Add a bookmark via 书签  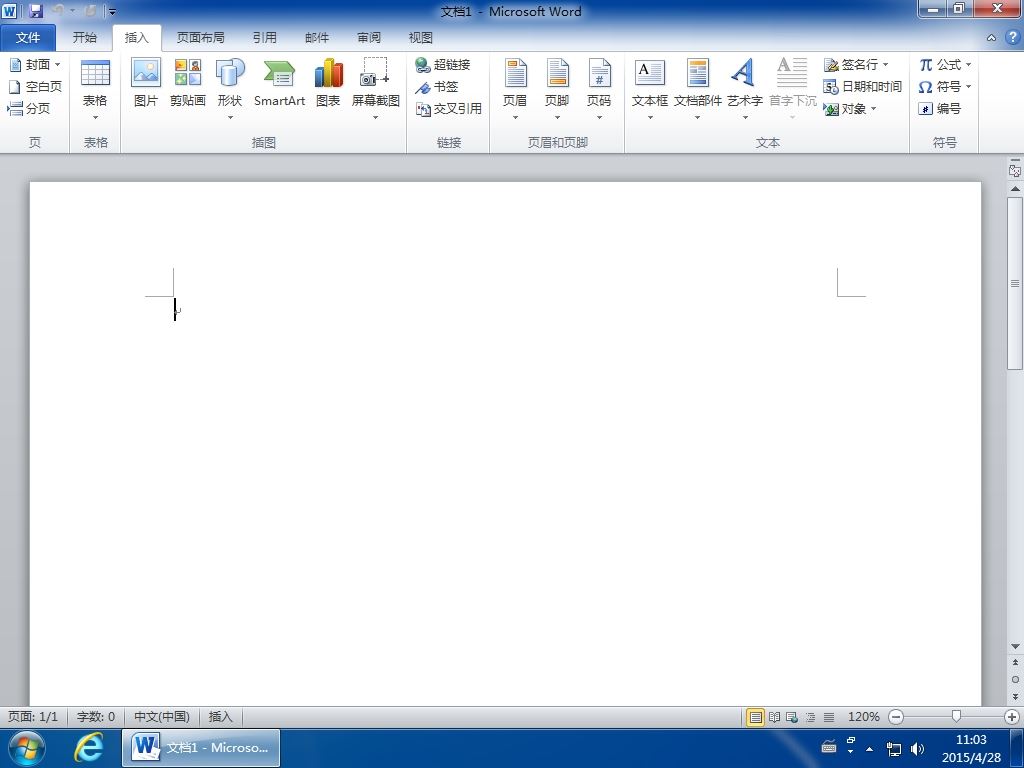437,86
